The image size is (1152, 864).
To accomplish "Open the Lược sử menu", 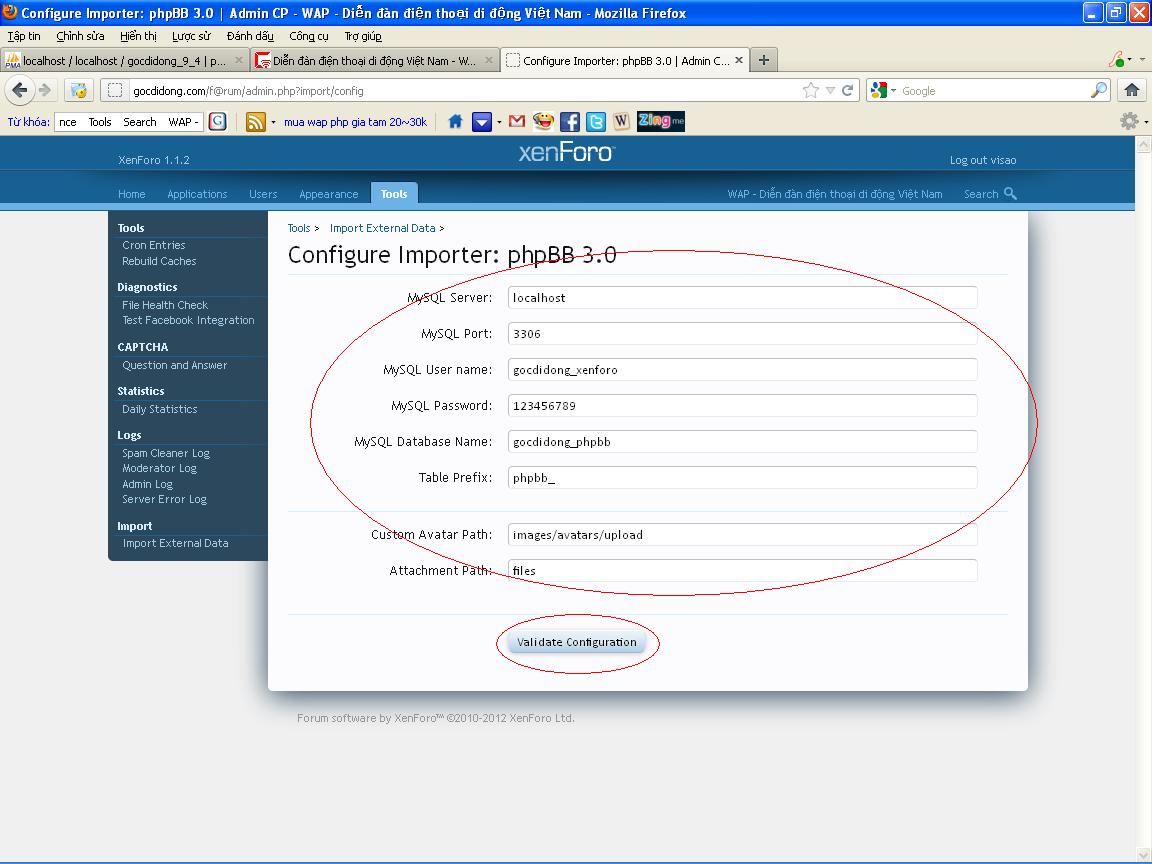I will pos(191,36).
